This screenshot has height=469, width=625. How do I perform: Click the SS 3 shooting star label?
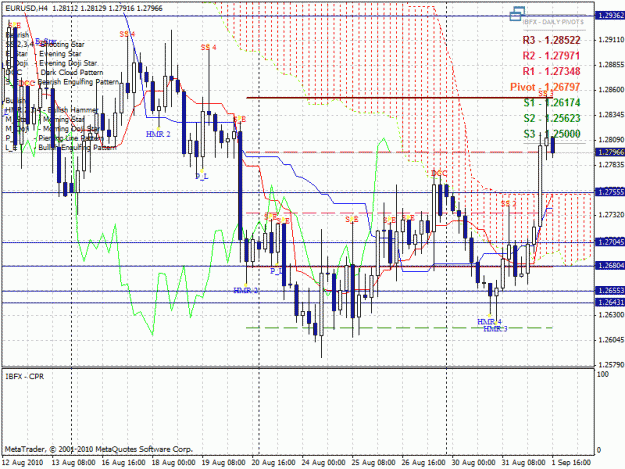(x=546, y=93)
